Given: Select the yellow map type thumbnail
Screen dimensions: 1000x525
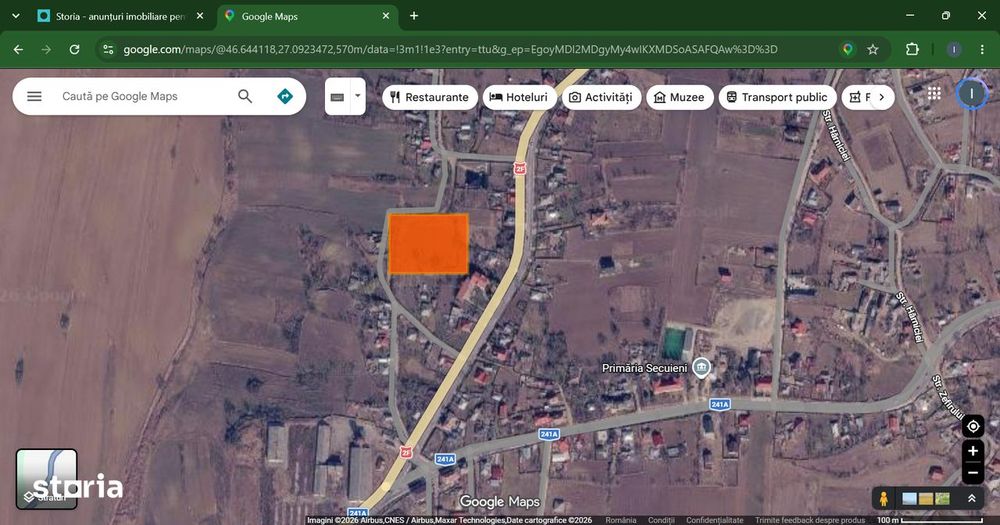Looking at the screenshot, I should coord(925,499).
